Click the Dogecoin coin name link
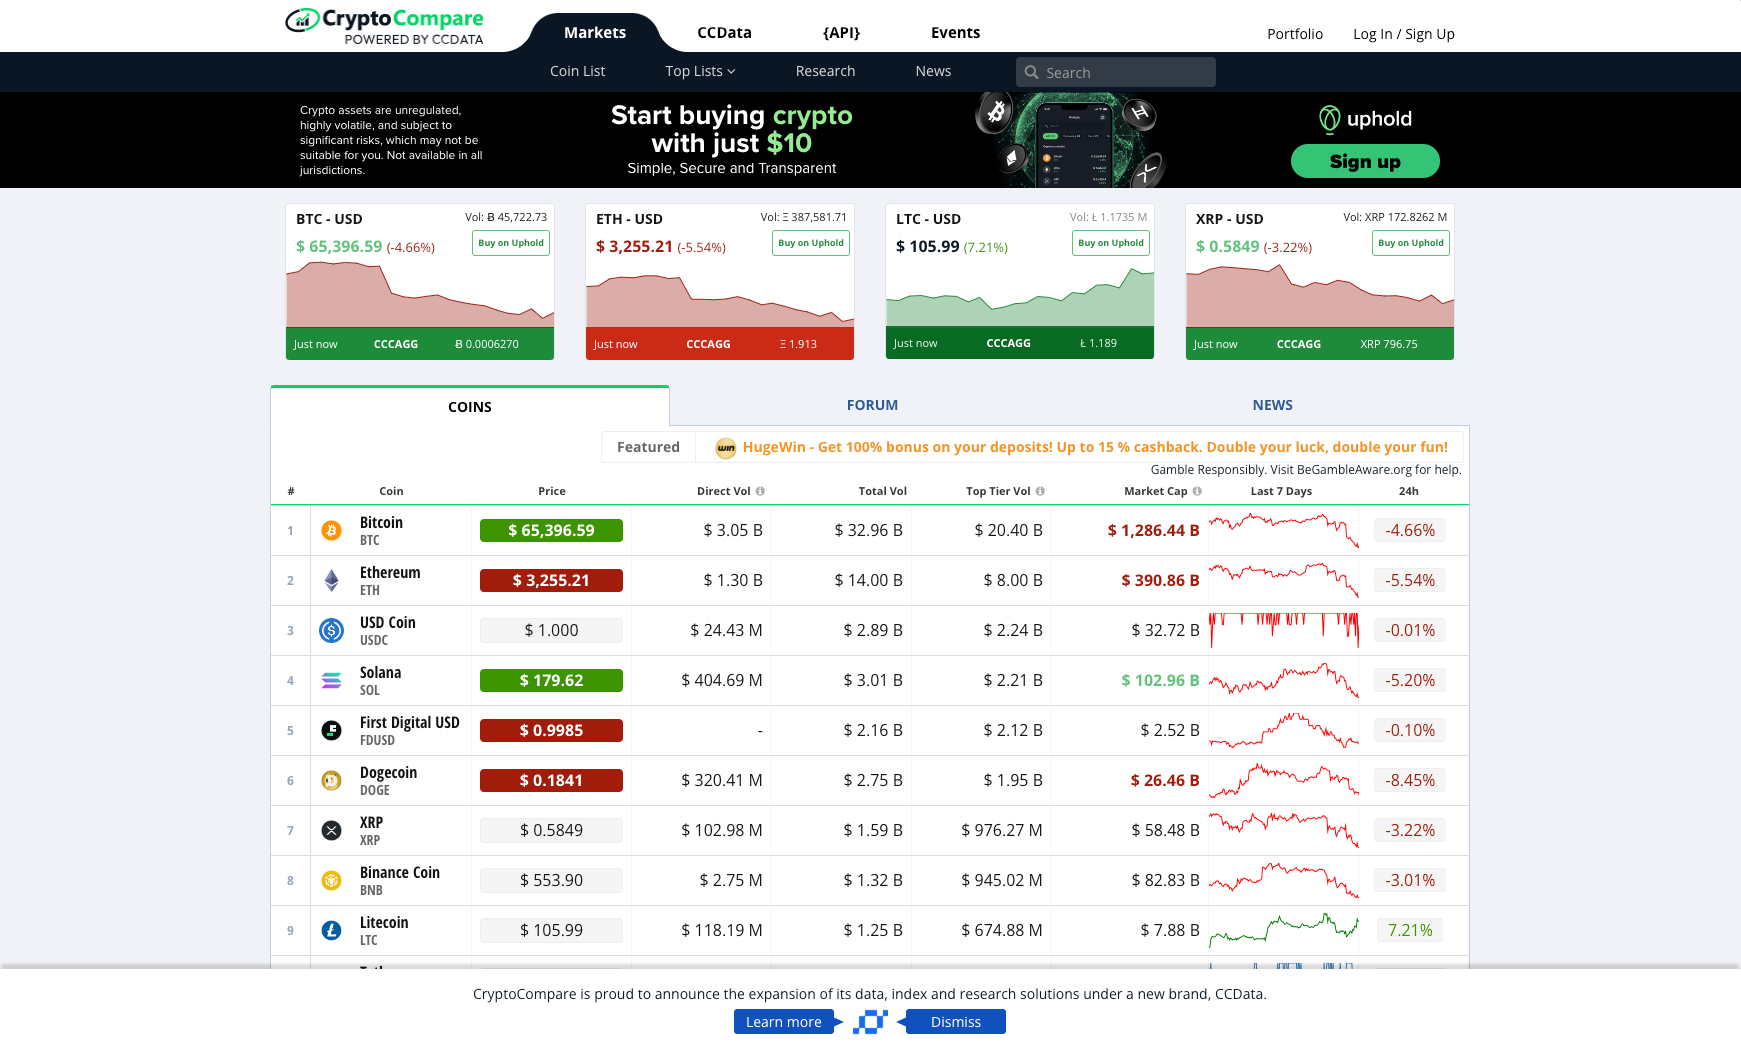The image size is (1741, 1057). 388,773
